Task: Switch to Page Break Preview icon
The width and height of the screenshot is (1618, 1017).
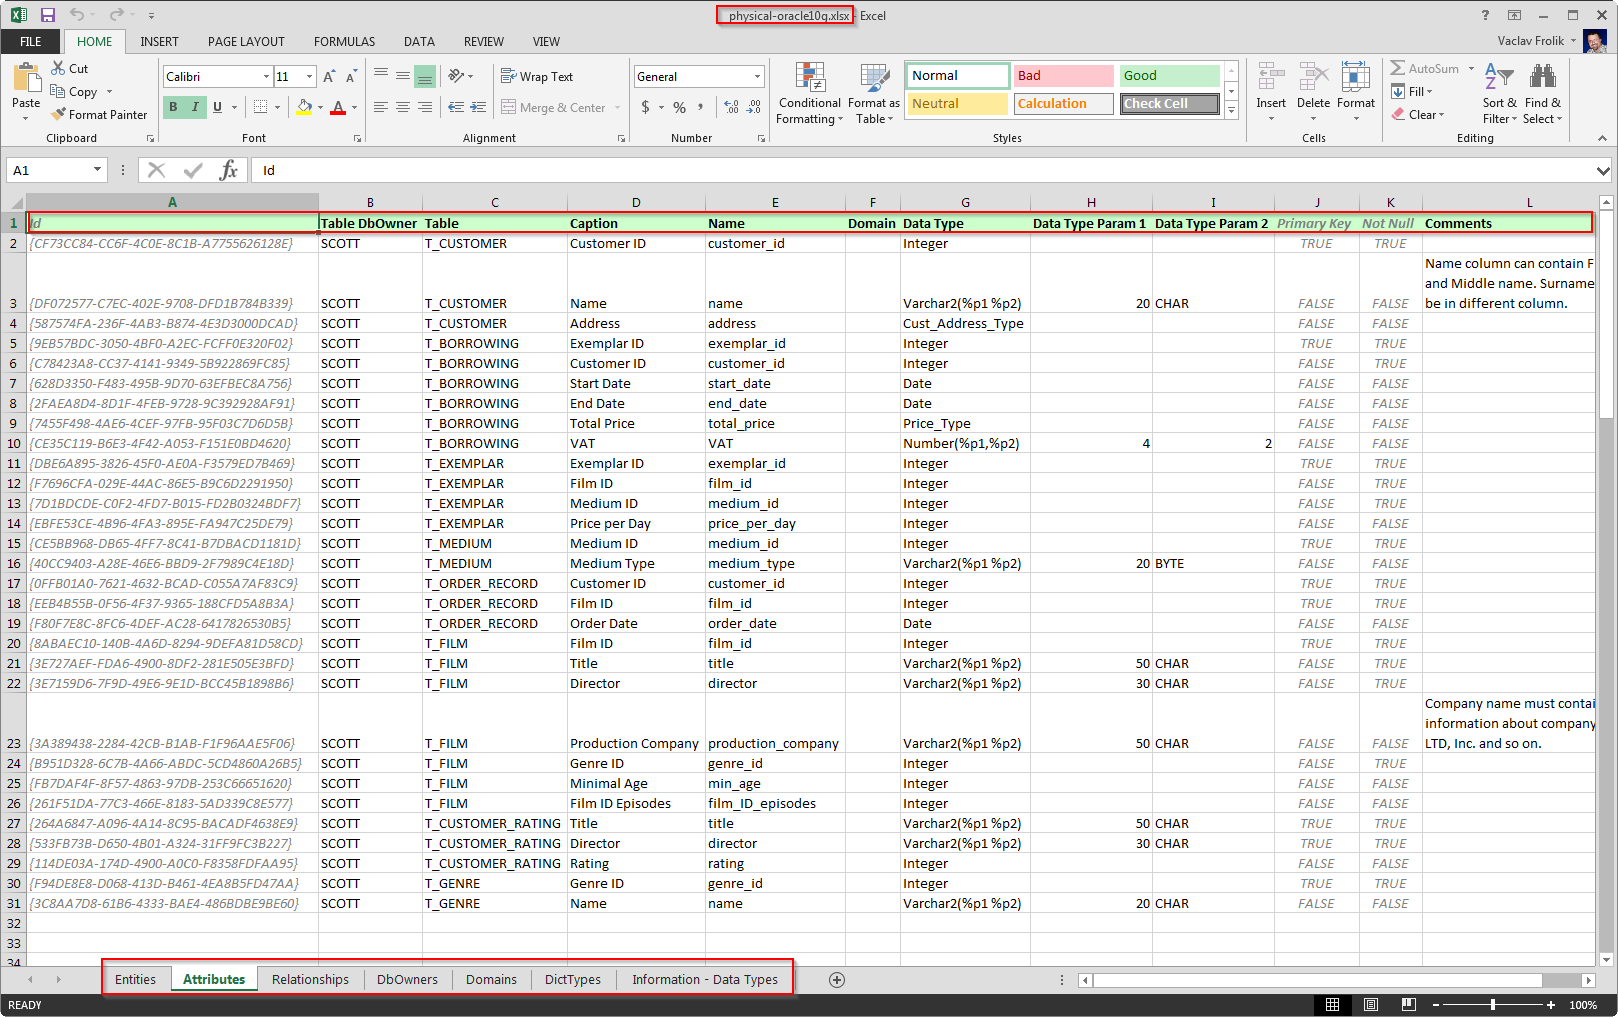Action: pyautogui.click(x=1408, y=1004)
